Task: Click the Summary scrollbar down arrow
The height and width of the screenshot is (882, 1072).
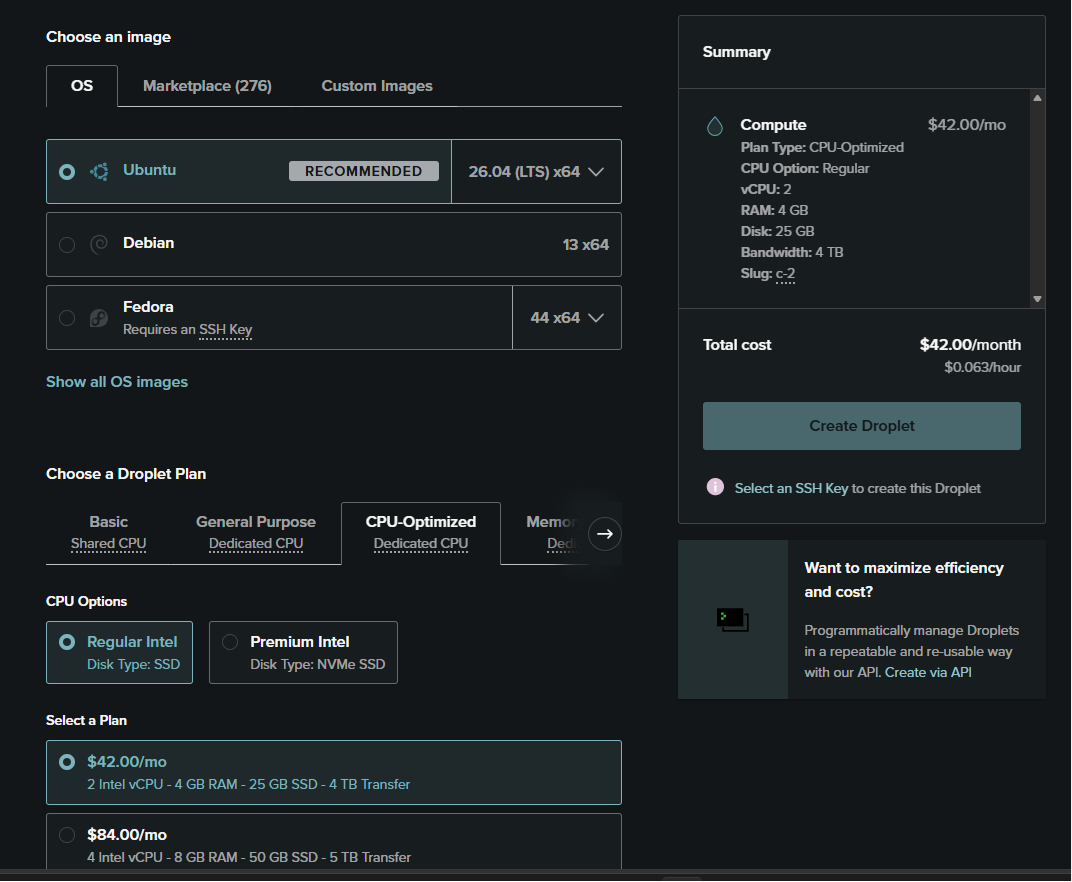Action: pos(1037,299)
